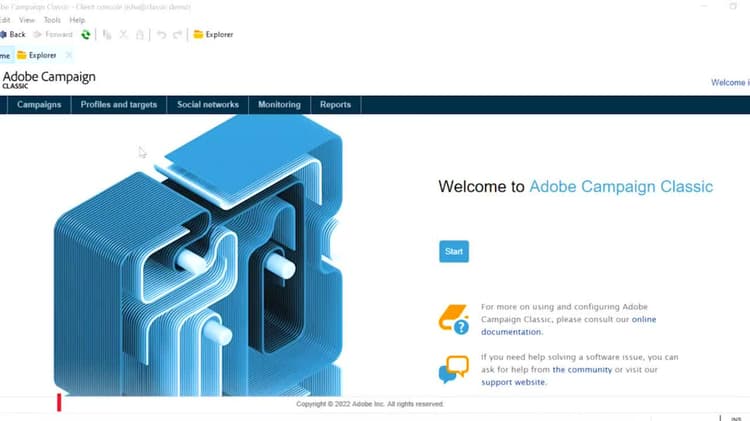Viewport: 750px width, 421px height.
Task: Click the online documentation help icon
Action: pyautogui.click(x=453, y=320)
